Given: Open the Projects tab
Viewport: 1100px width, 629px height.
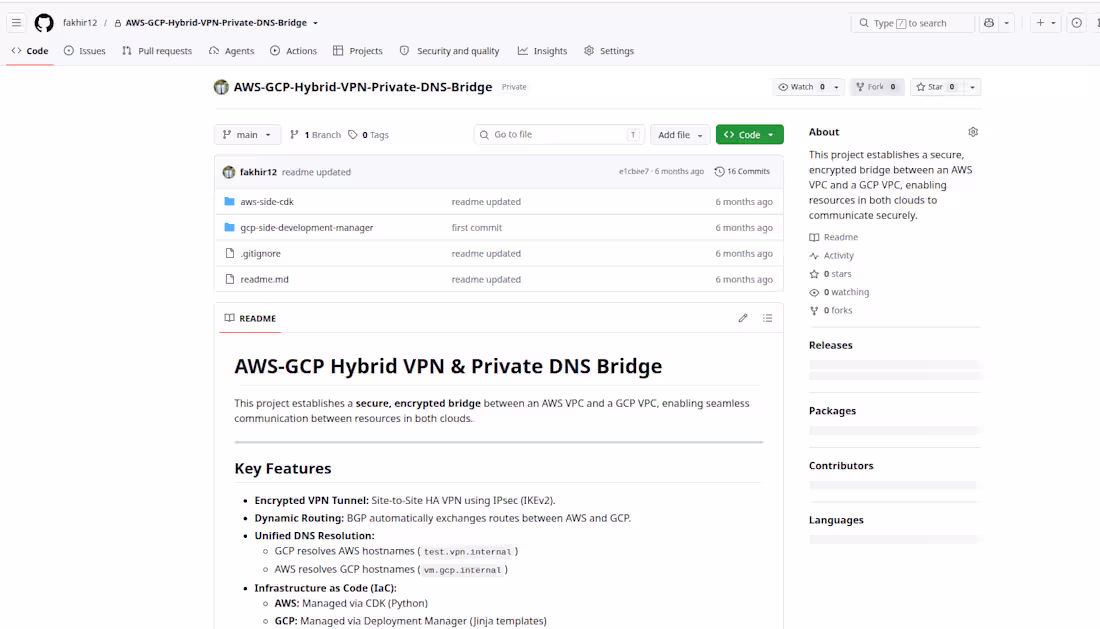Looking at the screenshot, I should (358, 51).
